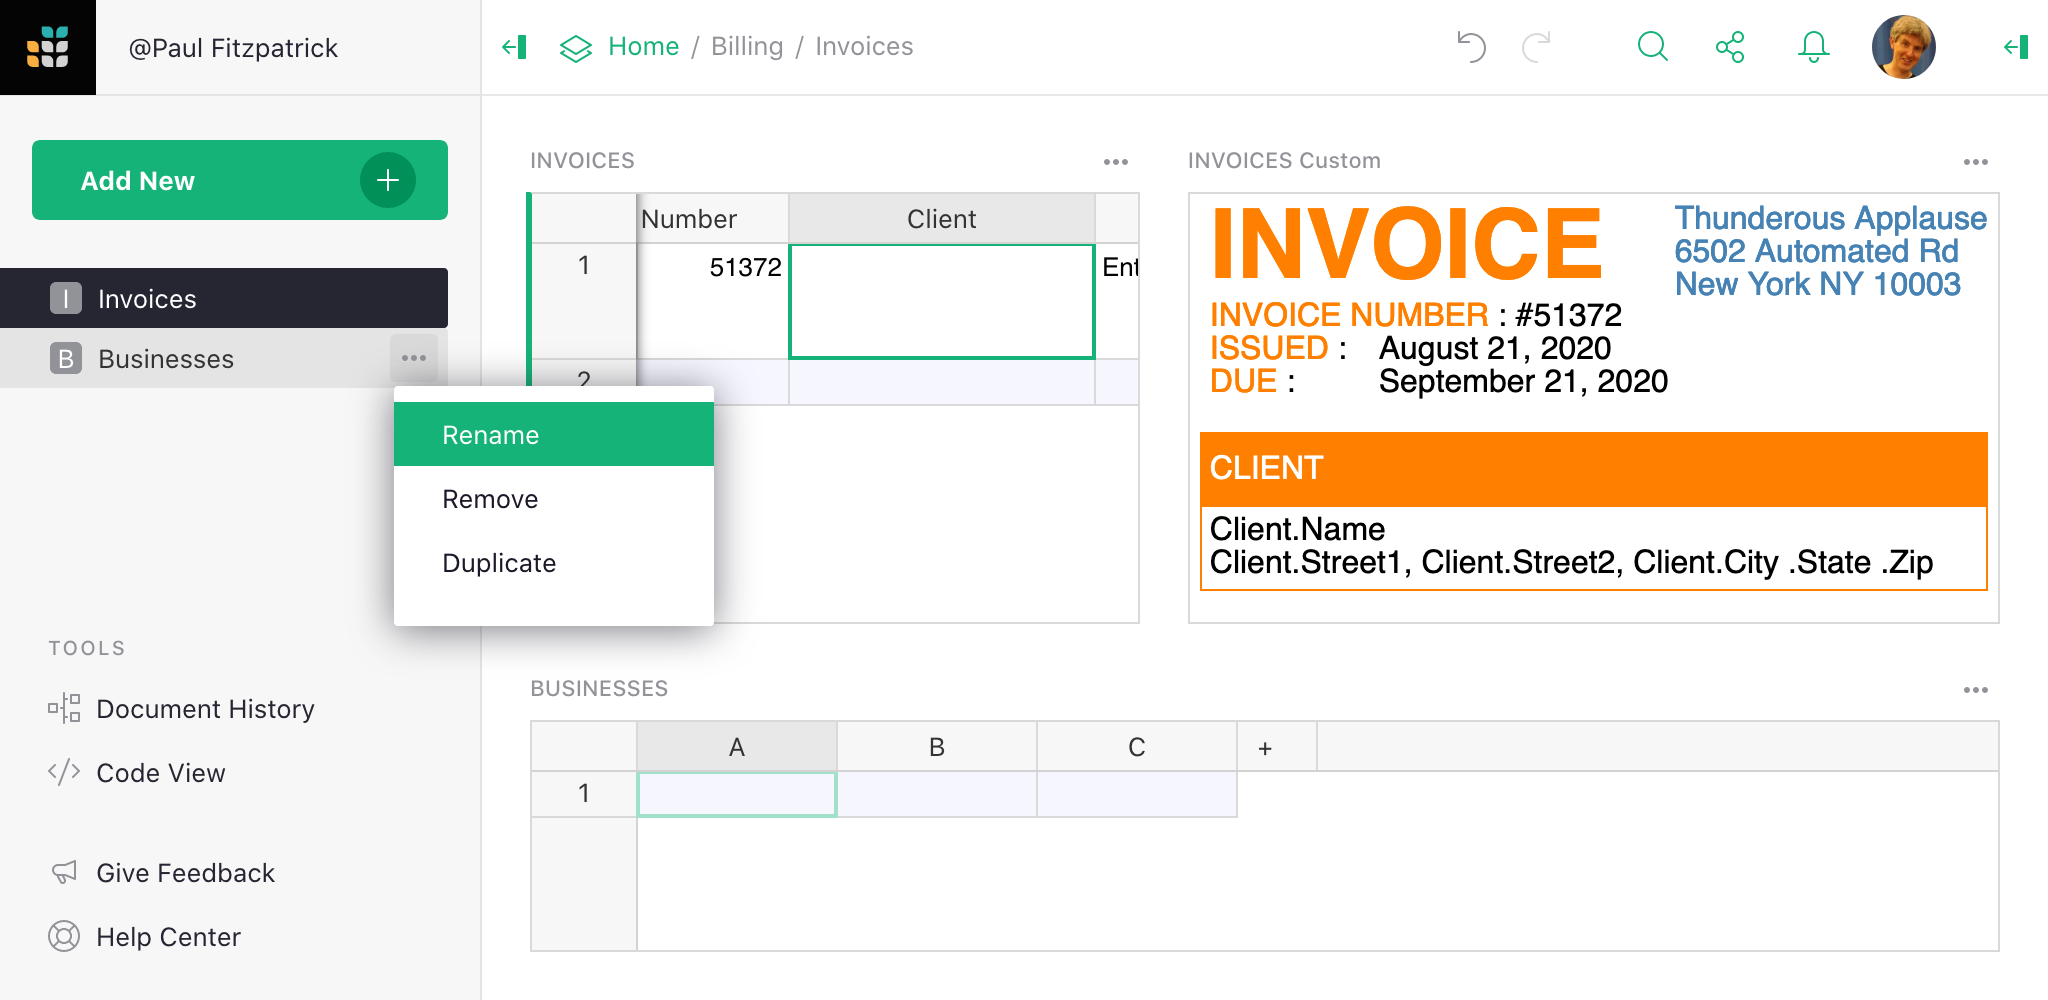Select Rename from the context menu
2048x1000 pixels.
click(490, 434)
